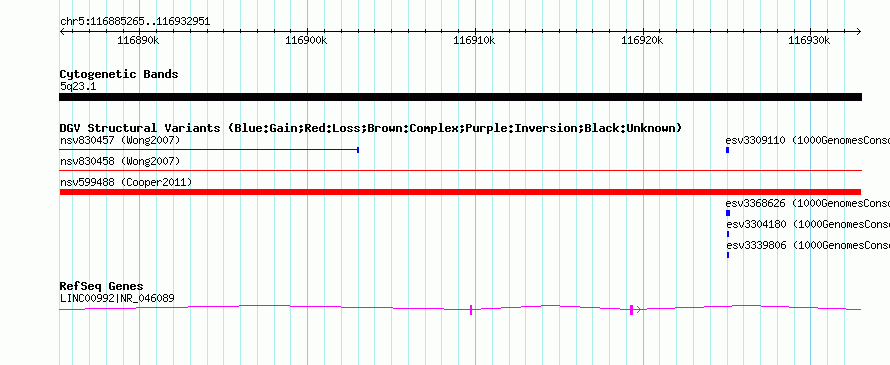
Task: Open the LINC00992|NR_046089 gene label
Action: tap(117, 298)
